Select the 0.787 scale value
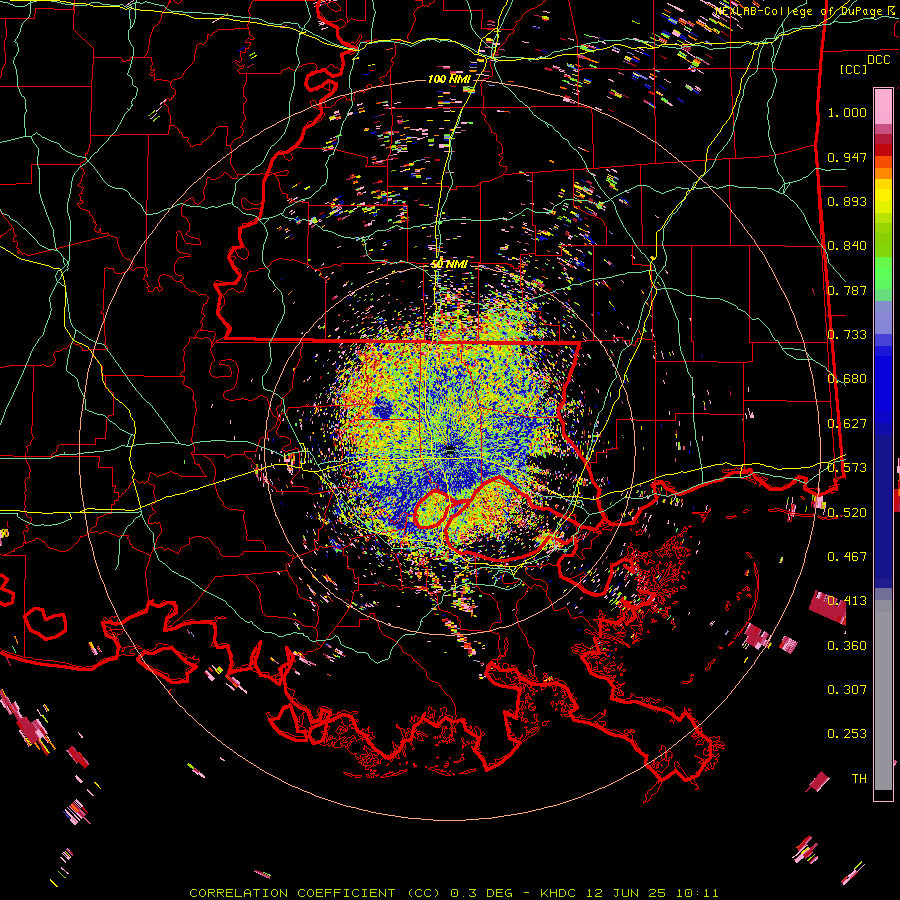 pyautogui.click(x=847, y=290)
